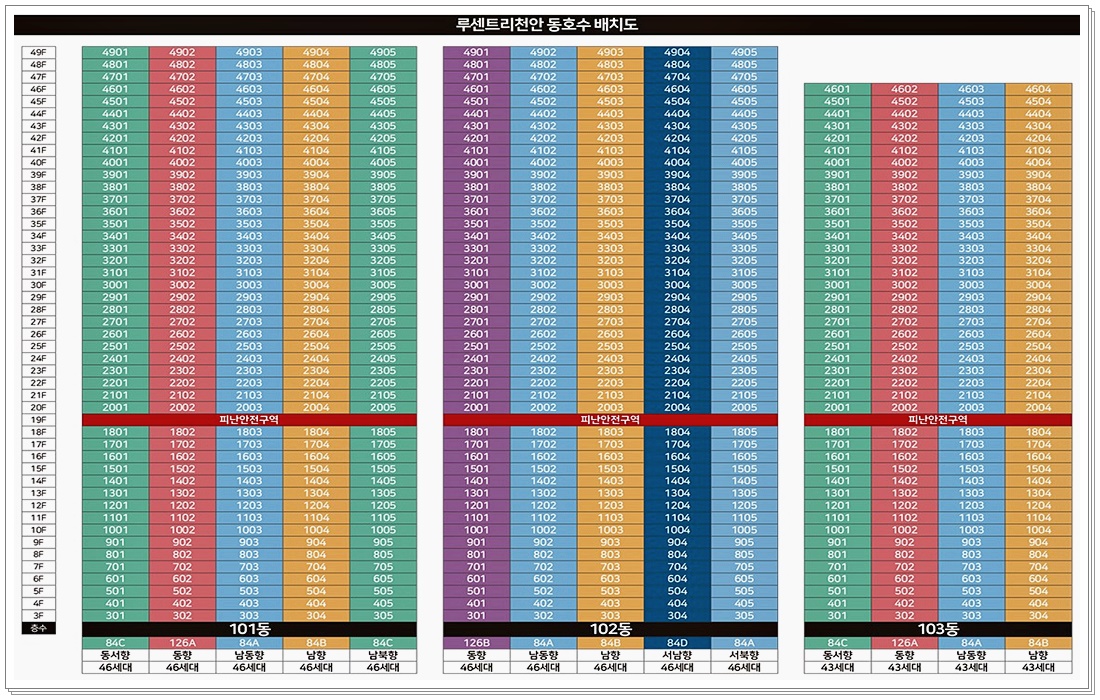Click the 84B type cell under 101동
Screen dimensions: 1100x700
pyautogui.click(x=316, y=642)
